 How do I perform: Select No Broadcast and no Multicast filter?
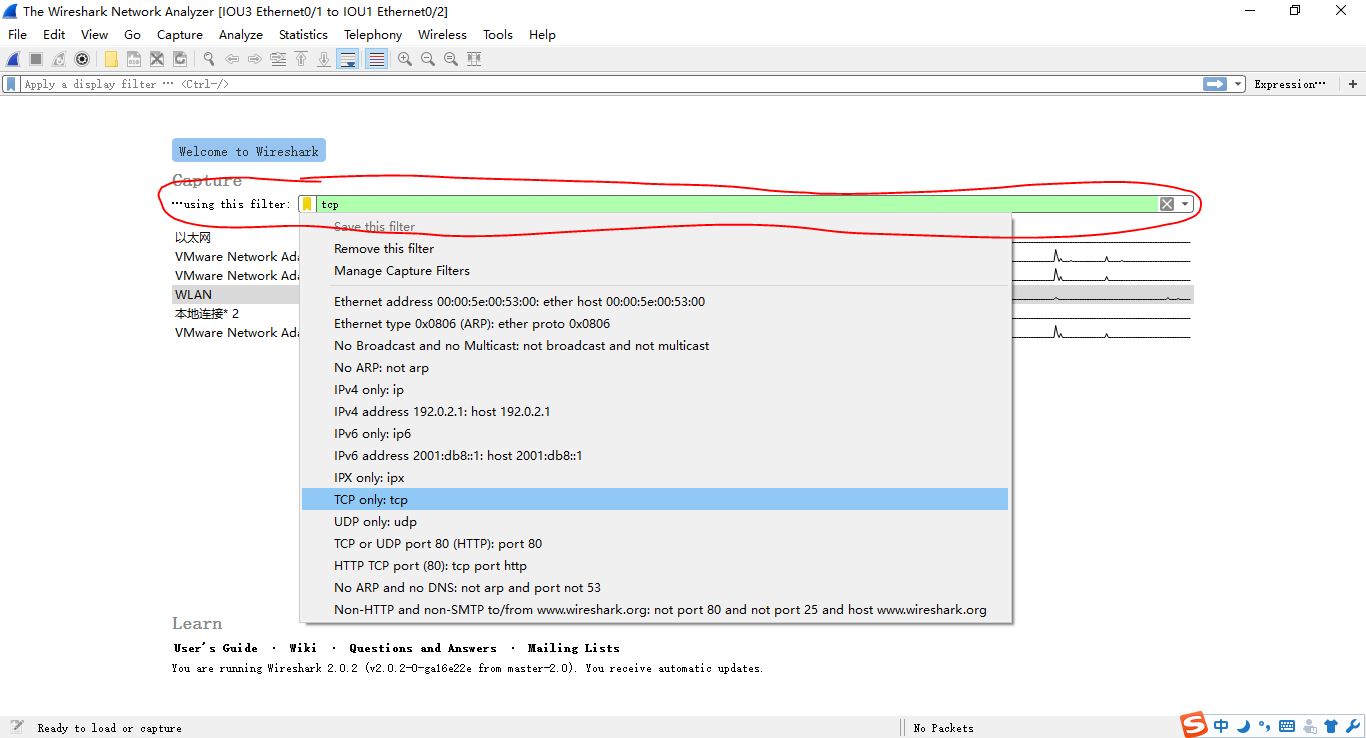(x=655, y=345)
